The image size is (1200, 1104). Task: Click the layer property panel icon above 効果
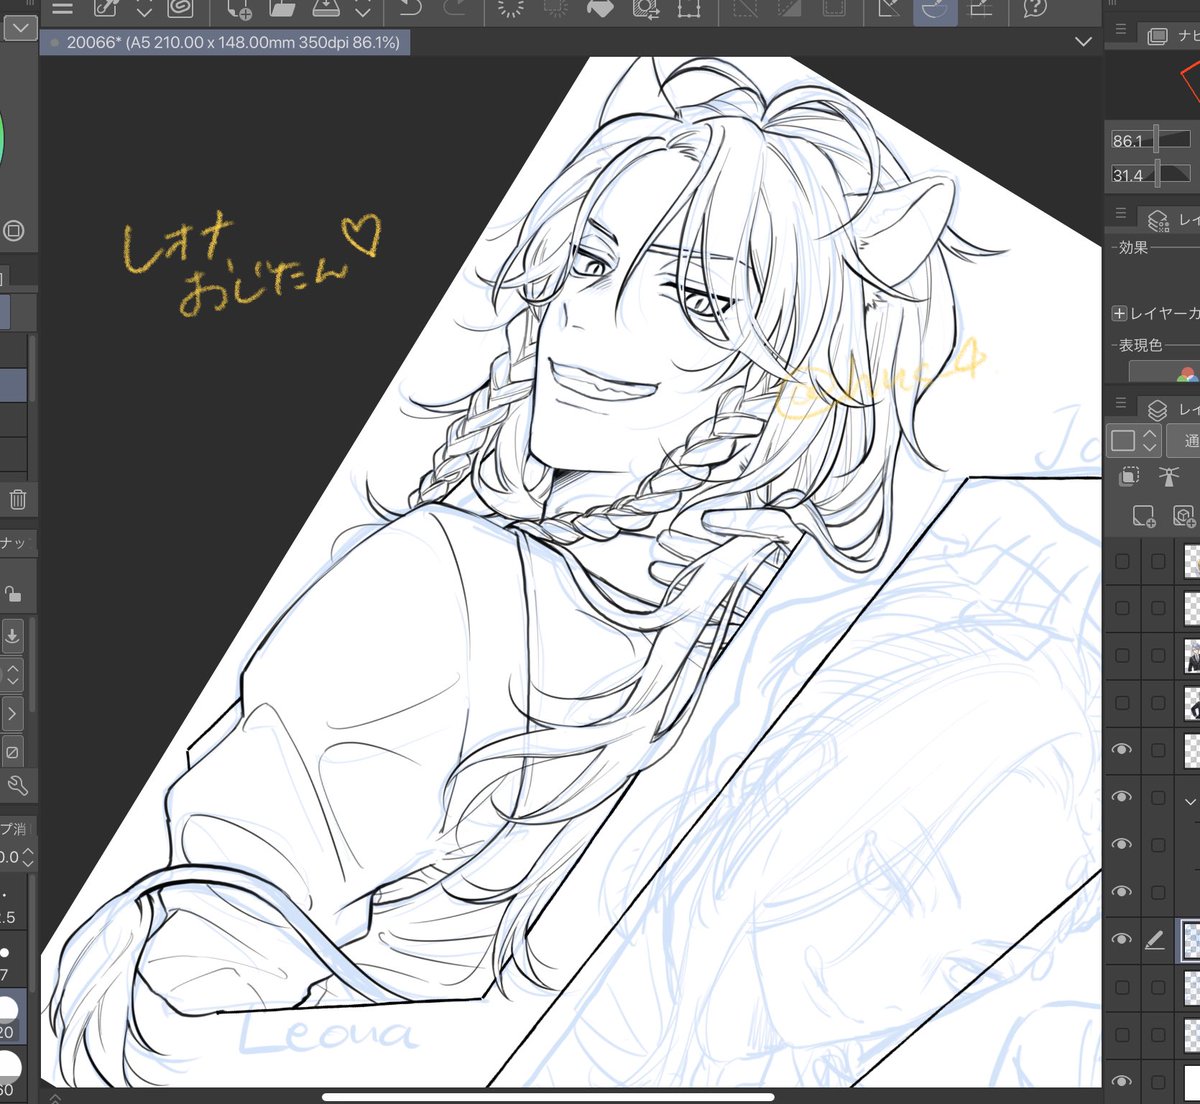click(1158, 219)
